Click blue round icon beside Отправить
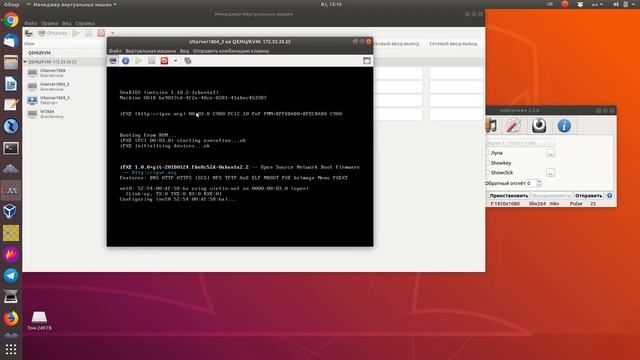This screenshot has height=360, width=640. point(609,196)
